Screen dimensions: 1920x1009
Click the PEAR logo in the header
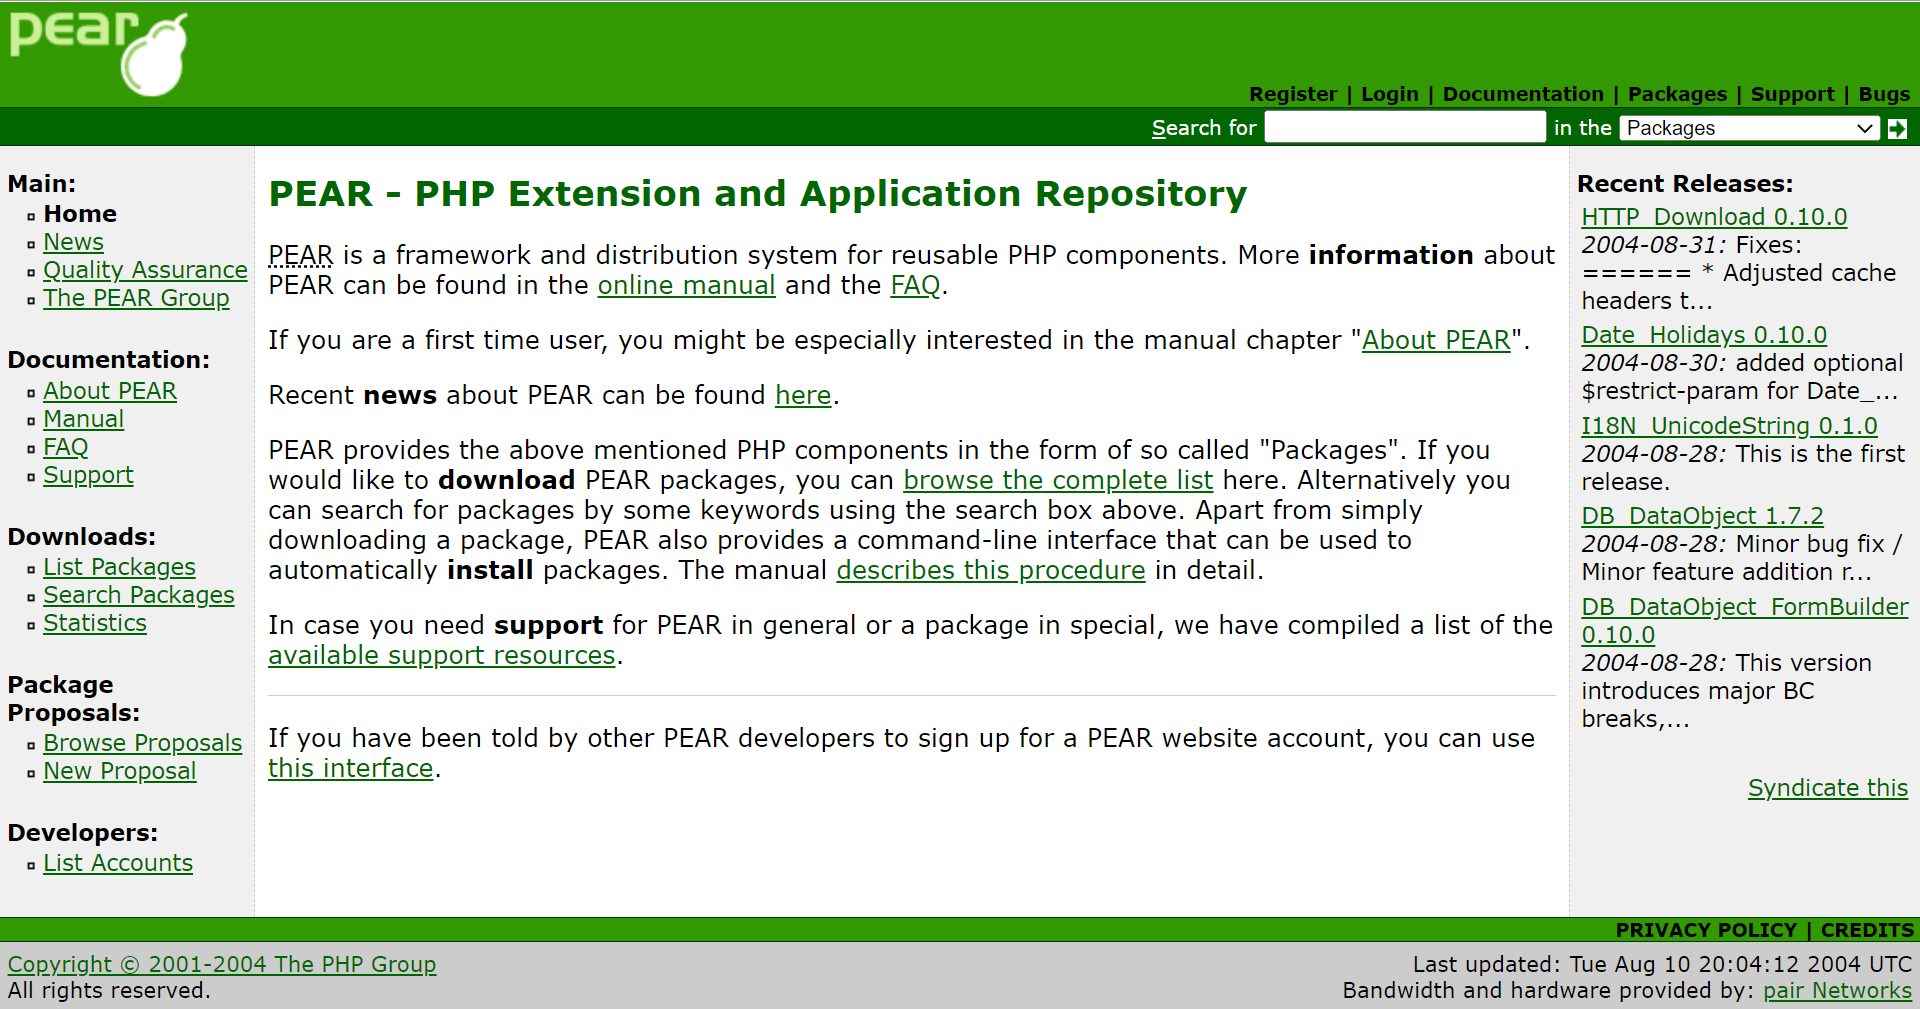point(98,53)
